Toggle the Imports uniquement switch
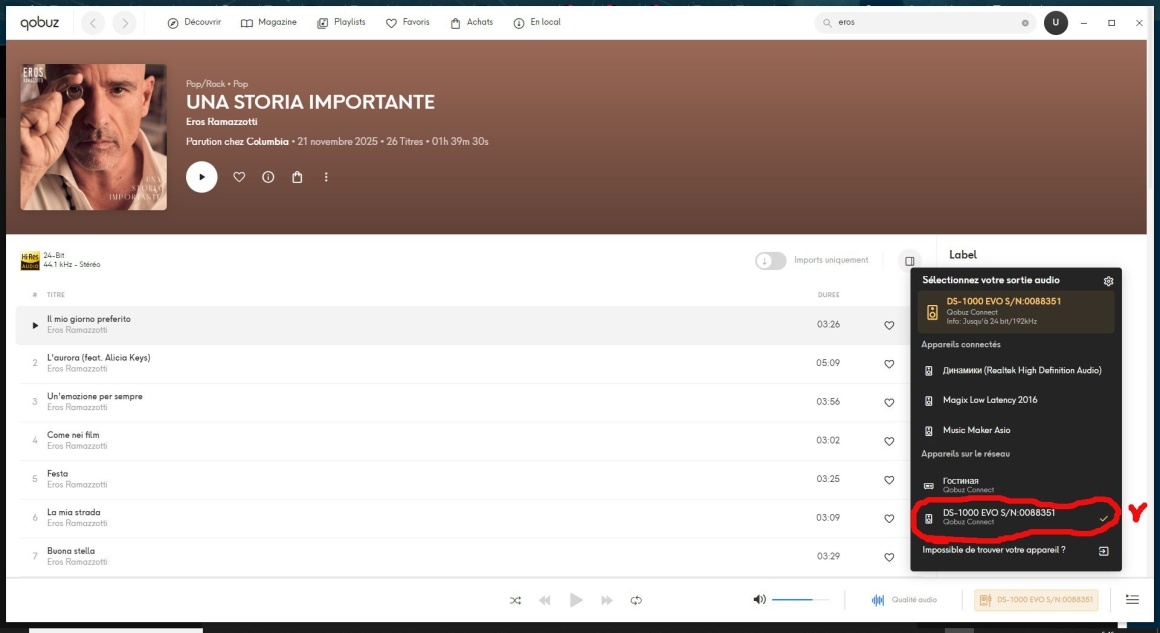Viewport: 1160px width, 633px height. pyautogui.click(x=770, y=260)
